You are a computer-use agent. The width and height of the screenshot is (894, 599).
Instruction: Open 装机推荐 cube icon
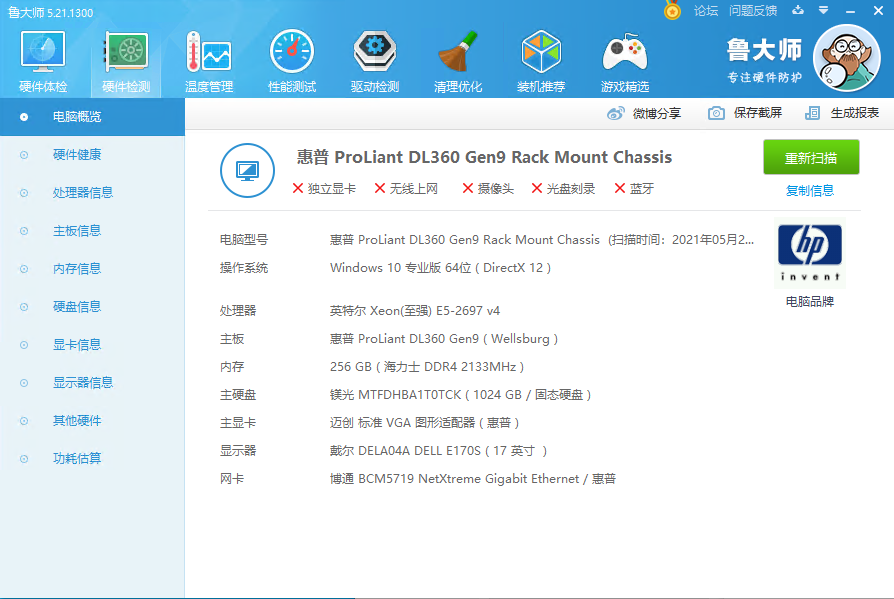(x=541, y=62)
